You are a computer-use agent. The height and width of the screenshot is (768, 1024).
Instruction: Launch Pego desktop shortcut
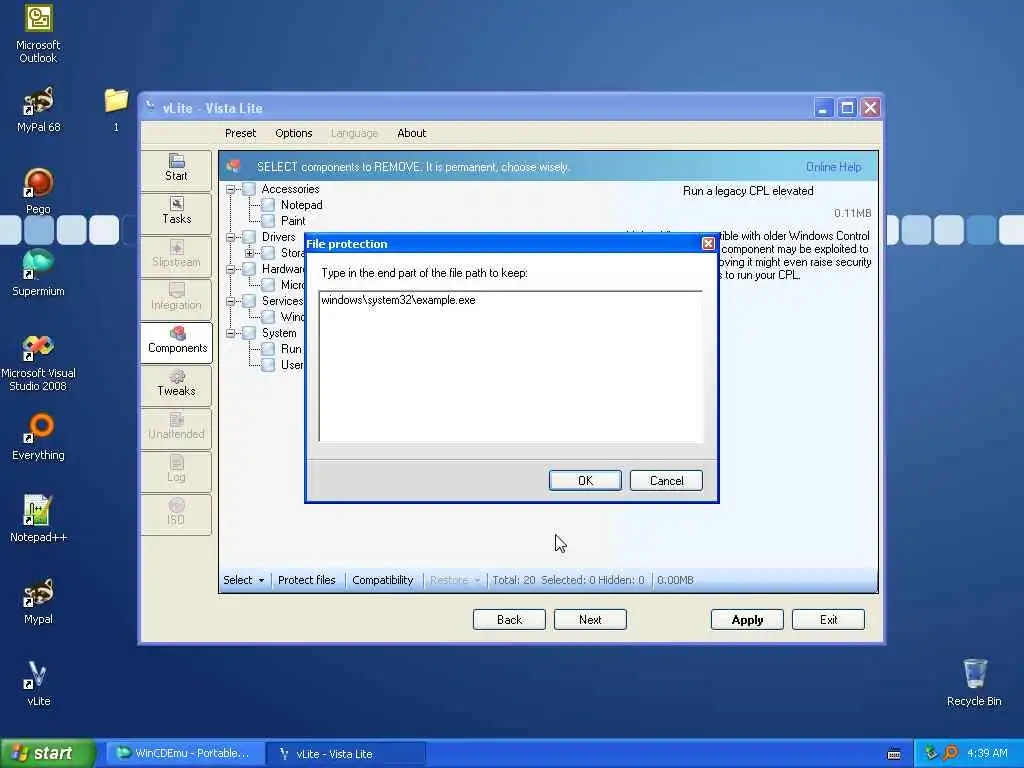(x=38, y=191)
